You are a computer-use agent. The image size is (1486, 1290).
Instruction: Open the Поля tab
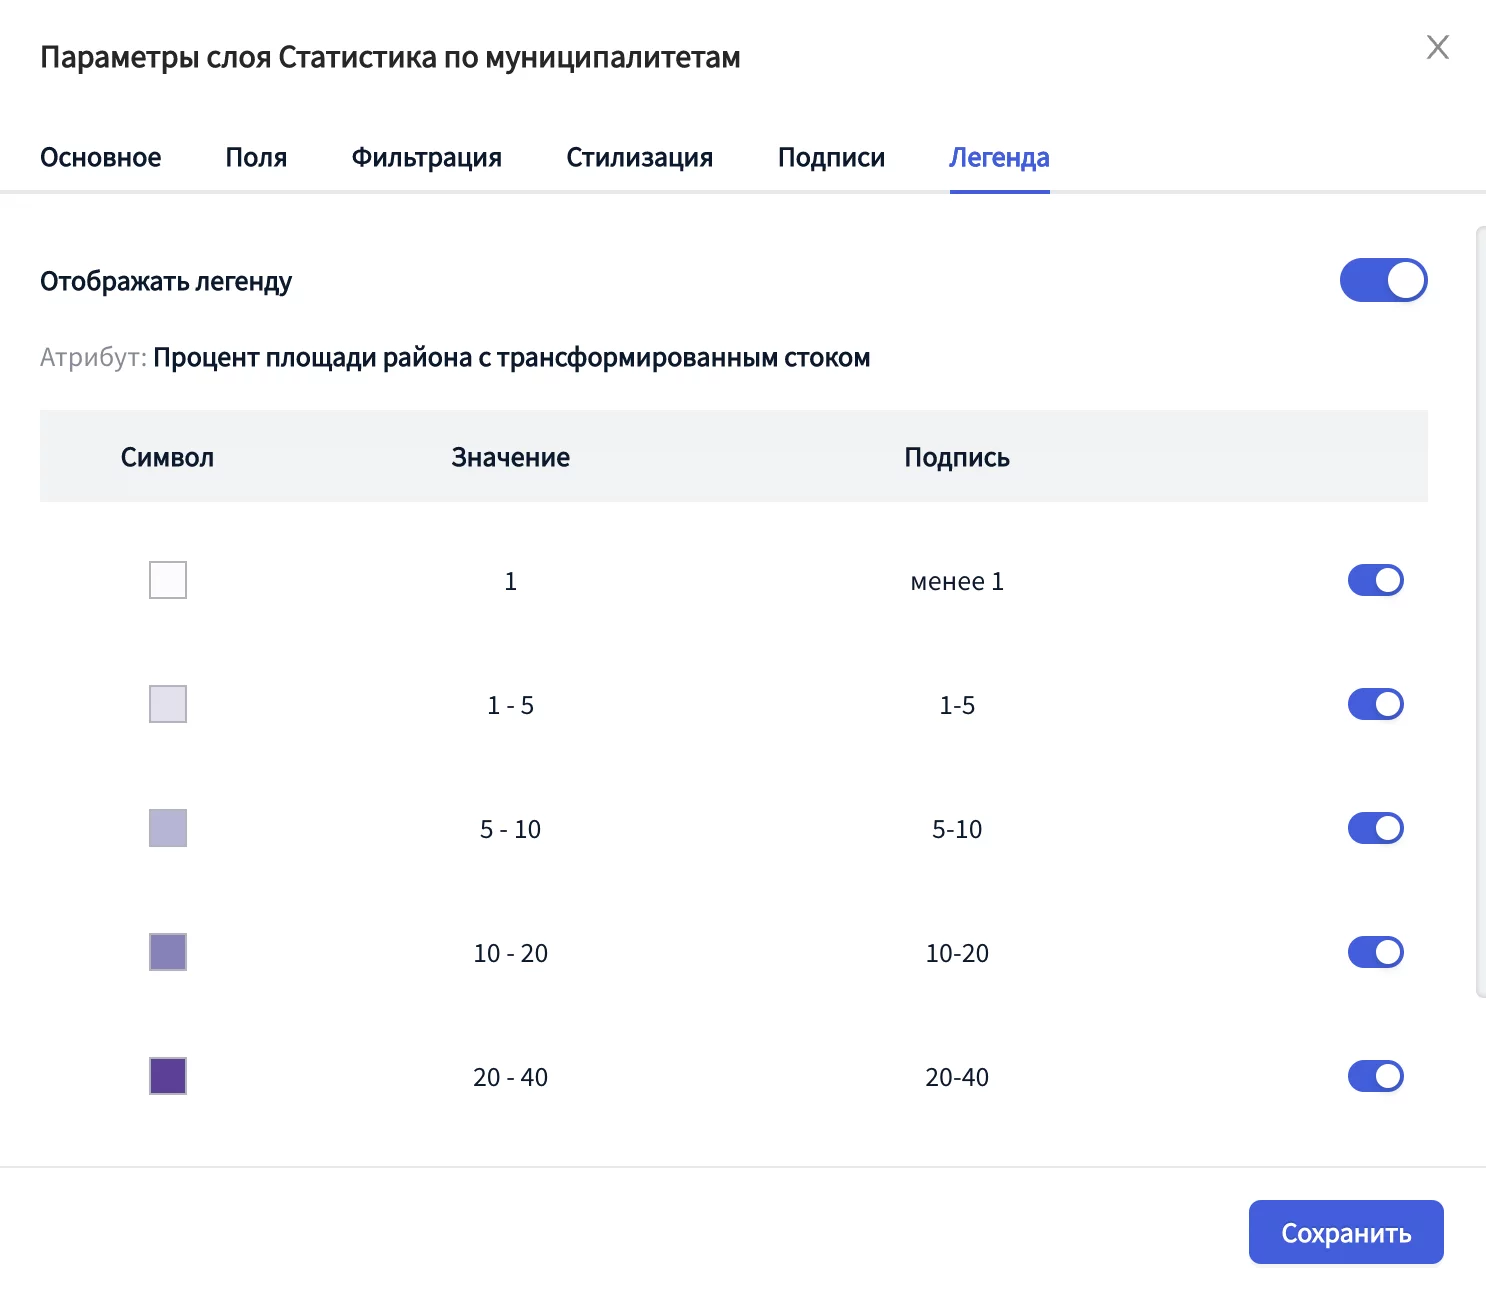(x=256, y=158)
